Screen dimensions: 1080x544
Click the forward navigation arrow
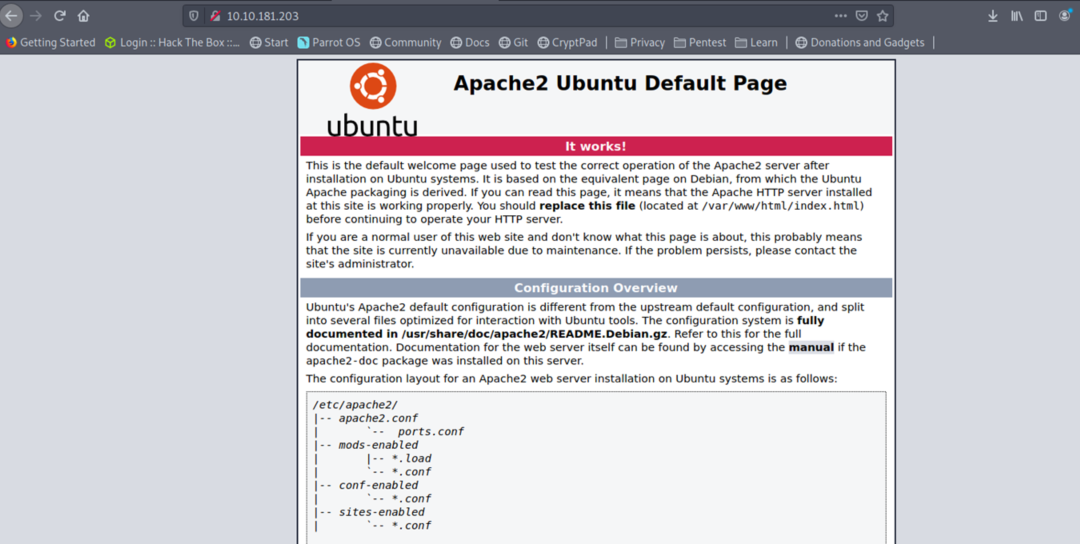(36, 15)
